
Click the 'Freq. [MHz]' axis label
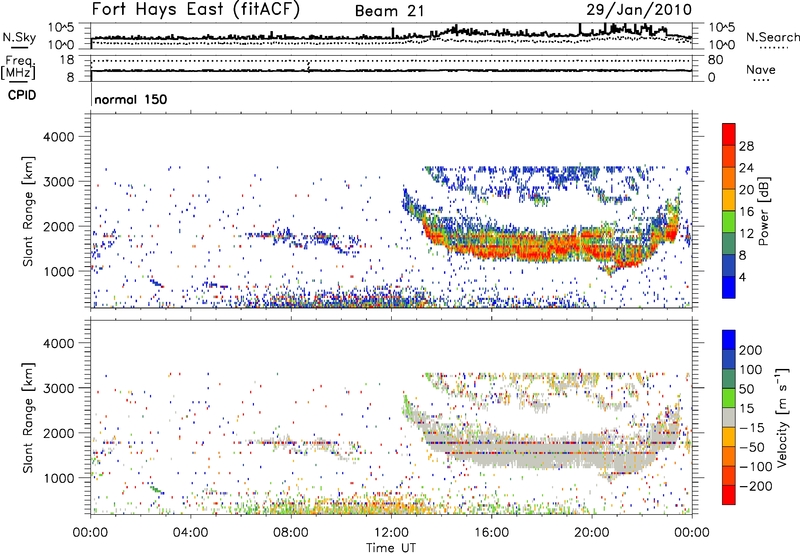point(18,68)
